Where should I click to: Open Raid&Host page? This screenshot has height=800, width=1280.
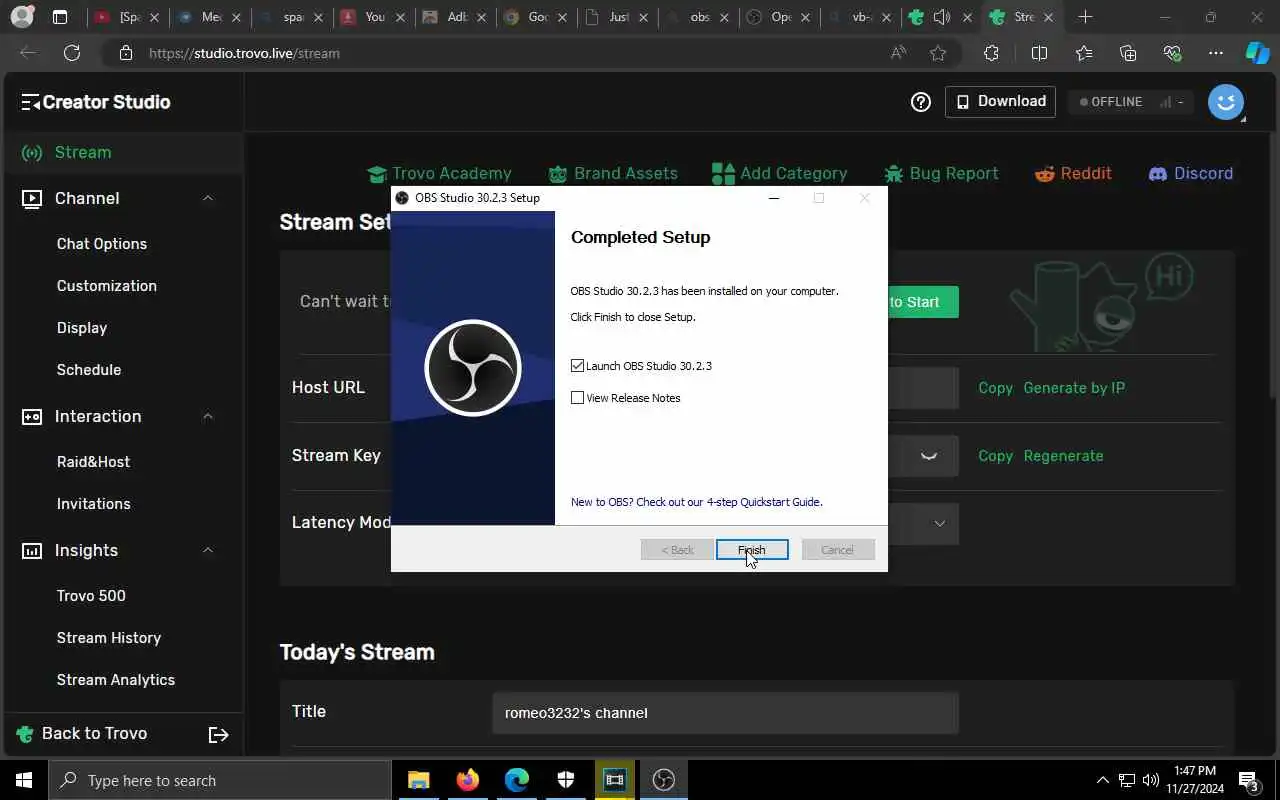click(94, 462)
